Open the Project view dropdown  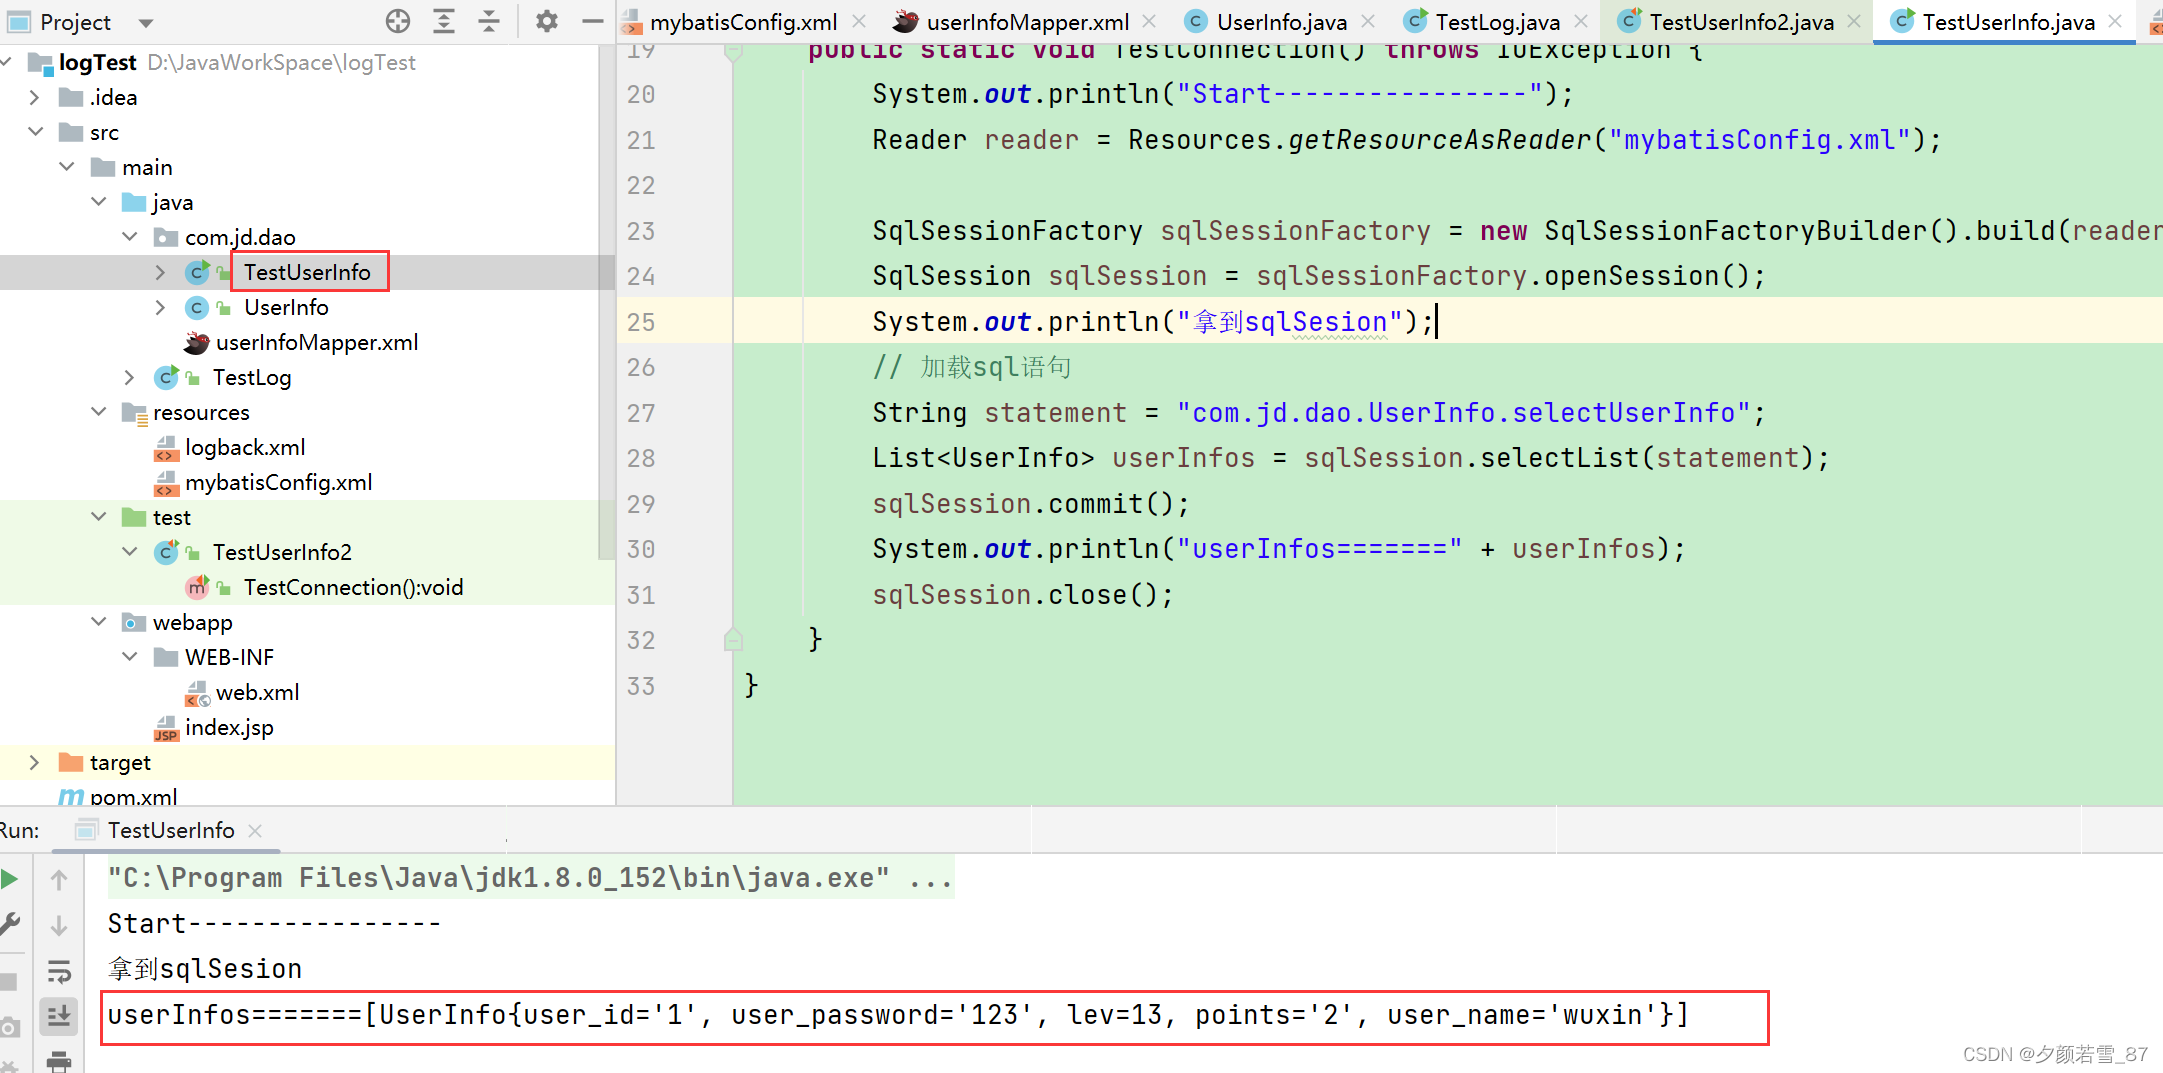pos(143,21)
